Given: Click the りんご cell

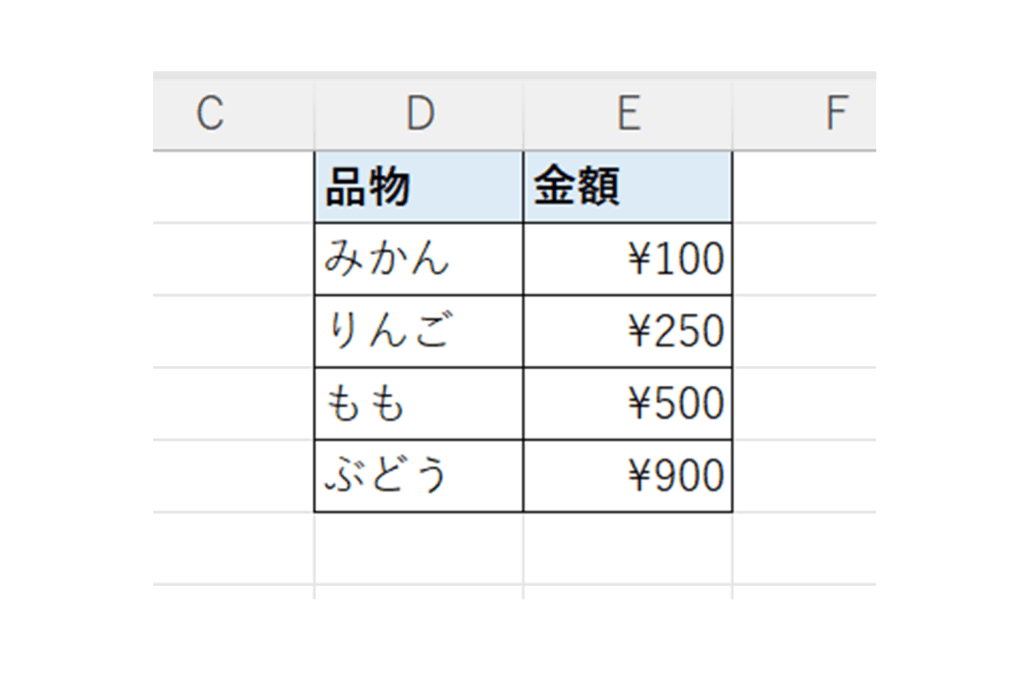Looking at the screenshot, I should 418,331.
